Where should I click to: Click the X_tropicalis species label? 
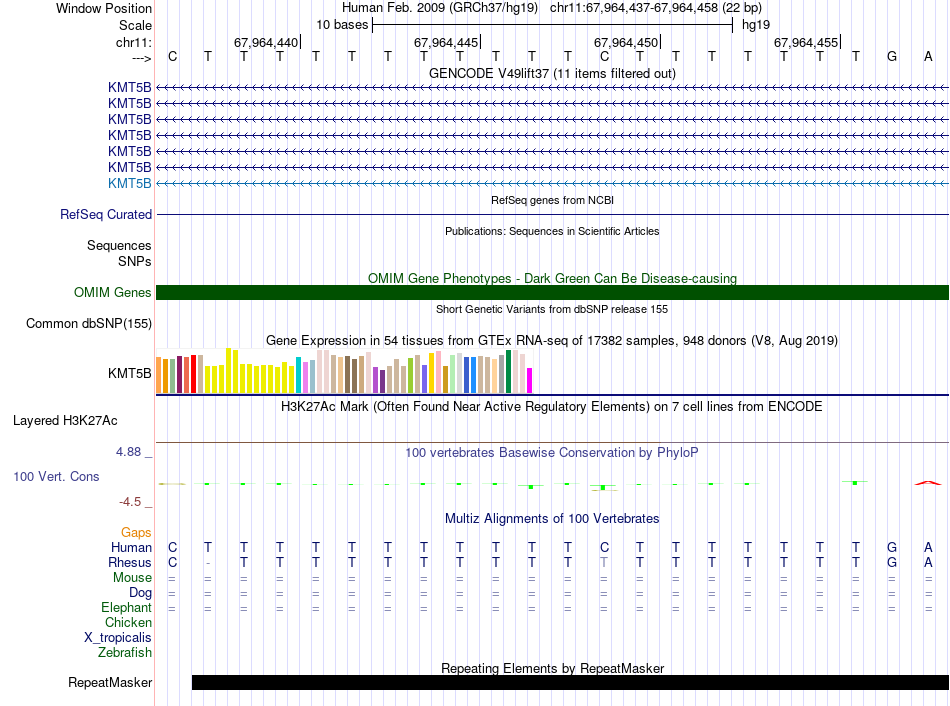coord(118,637)
